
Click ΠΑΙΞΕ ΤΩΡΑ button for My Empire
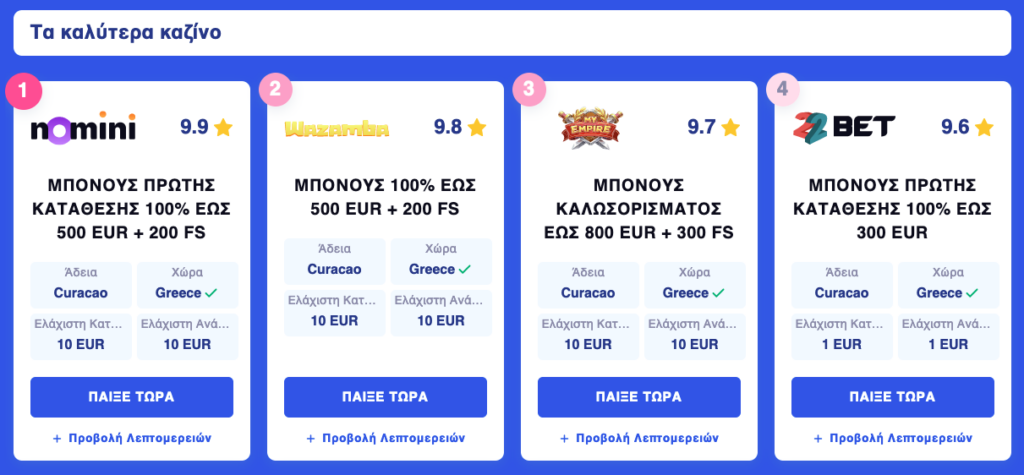(x=639, y=397)
